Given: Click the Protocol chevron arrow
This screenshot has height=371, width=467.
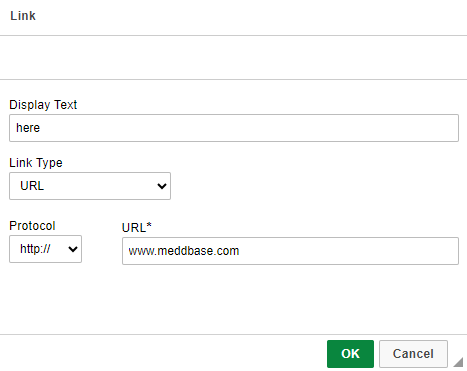Looking at the screenshot, I should (73, 249).
